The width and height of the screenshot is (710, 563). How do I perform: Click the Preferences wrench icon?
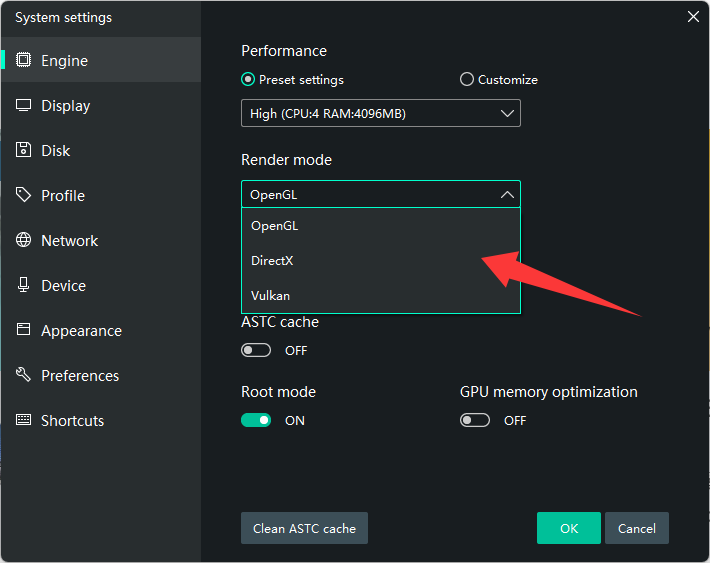tap(24, 375)
